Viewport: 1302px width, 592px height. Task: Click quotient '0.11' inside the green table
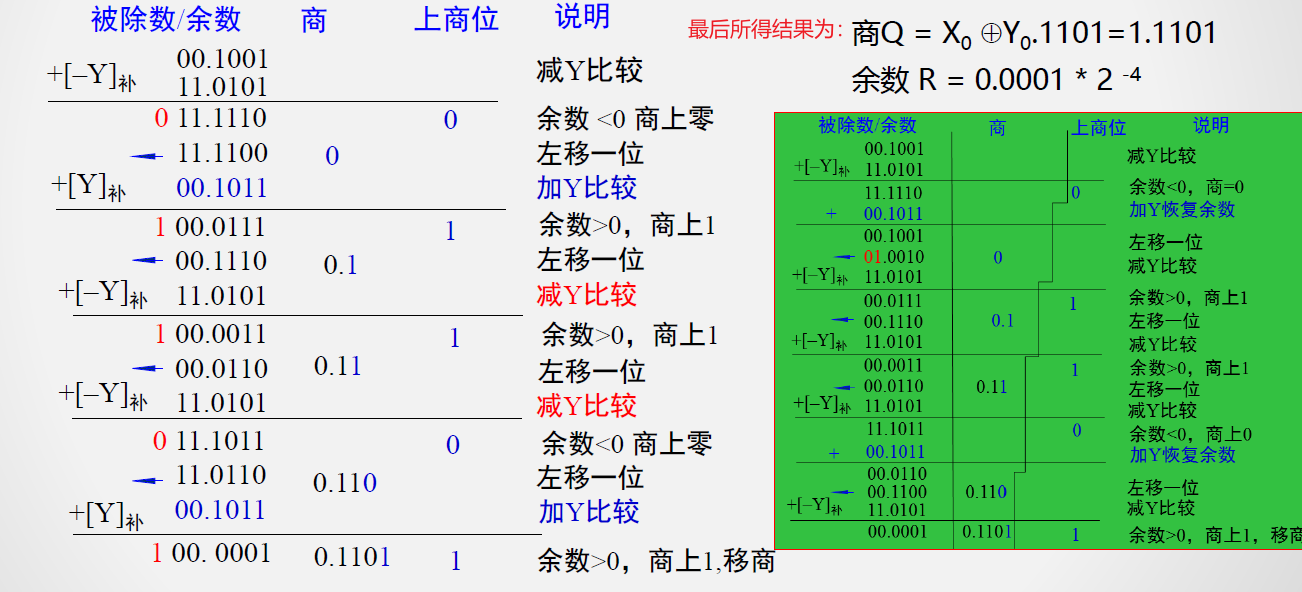pyautogui.click(x=991, y=386)
